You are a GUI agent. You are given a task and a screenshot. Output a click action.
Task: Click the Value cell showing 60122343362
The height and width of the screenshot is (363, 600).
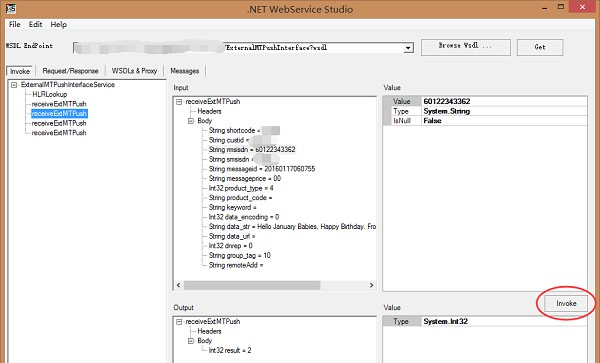504,101
